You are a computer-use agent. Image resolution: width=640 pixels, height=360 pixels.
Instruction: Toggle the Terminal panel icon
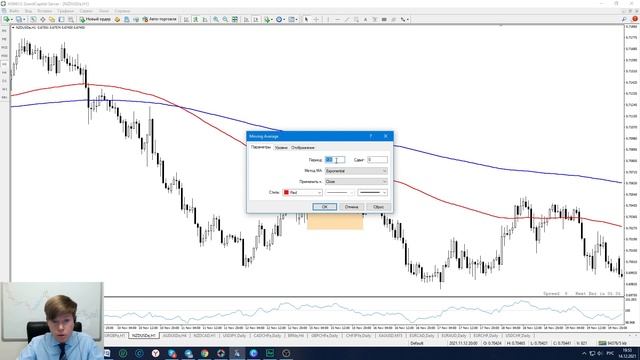click(x=61, y=19)
